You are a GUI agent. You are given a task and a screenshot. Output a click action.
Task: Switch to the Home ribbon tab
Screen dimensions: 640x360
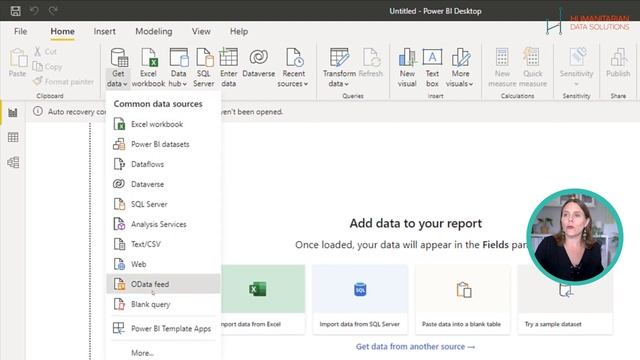pos(62,31)
